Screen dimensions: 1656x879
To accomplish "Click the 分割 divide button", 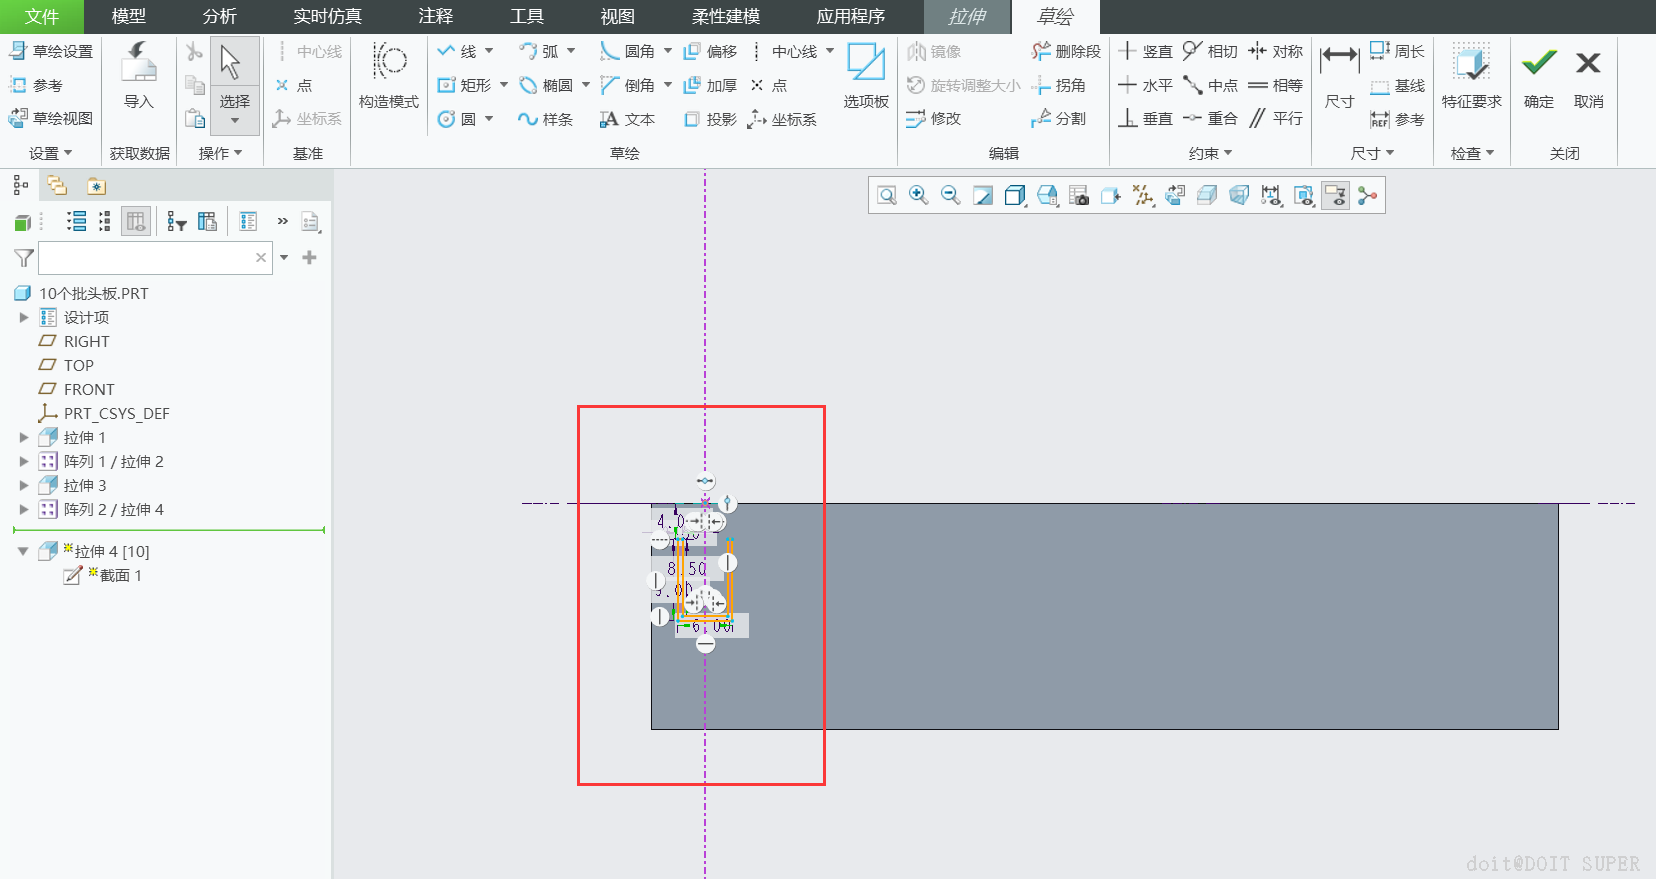I will point(1058,118).
